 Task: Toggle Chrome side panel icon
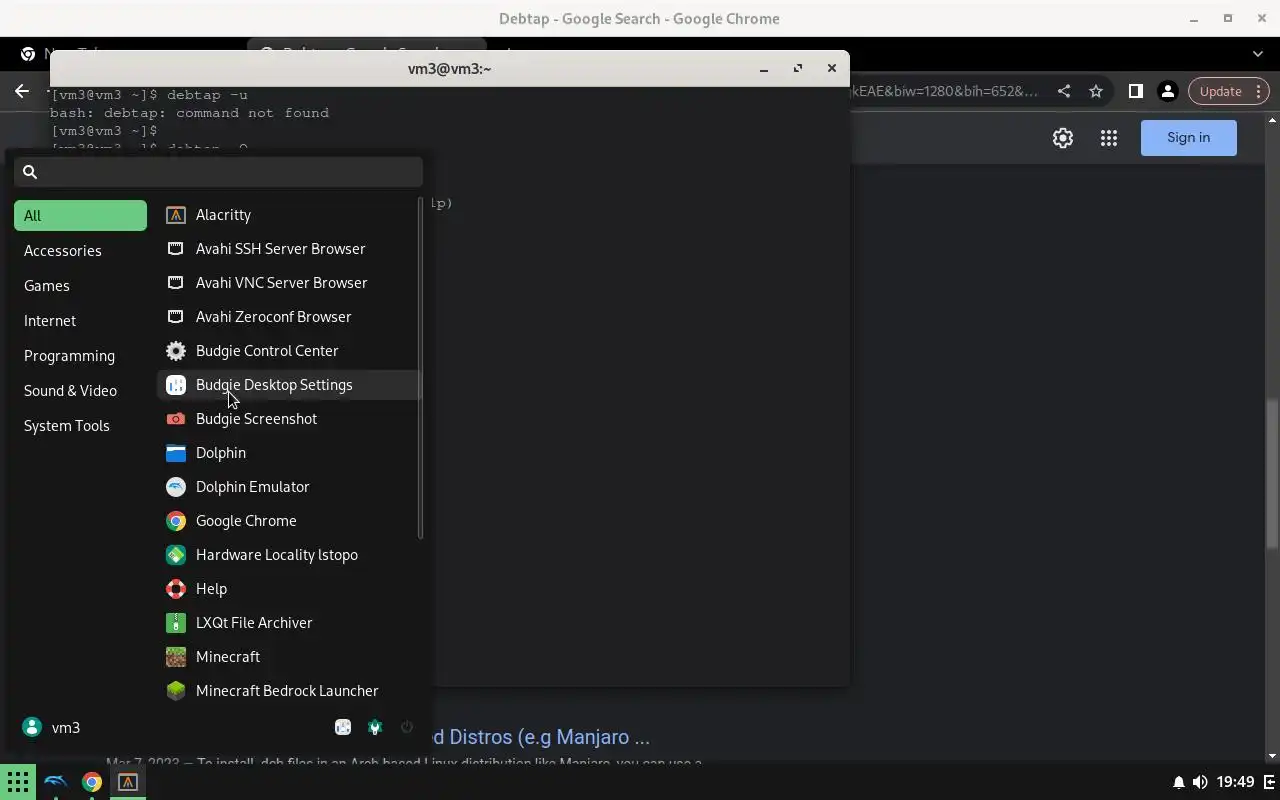(x=1135, y=91)
